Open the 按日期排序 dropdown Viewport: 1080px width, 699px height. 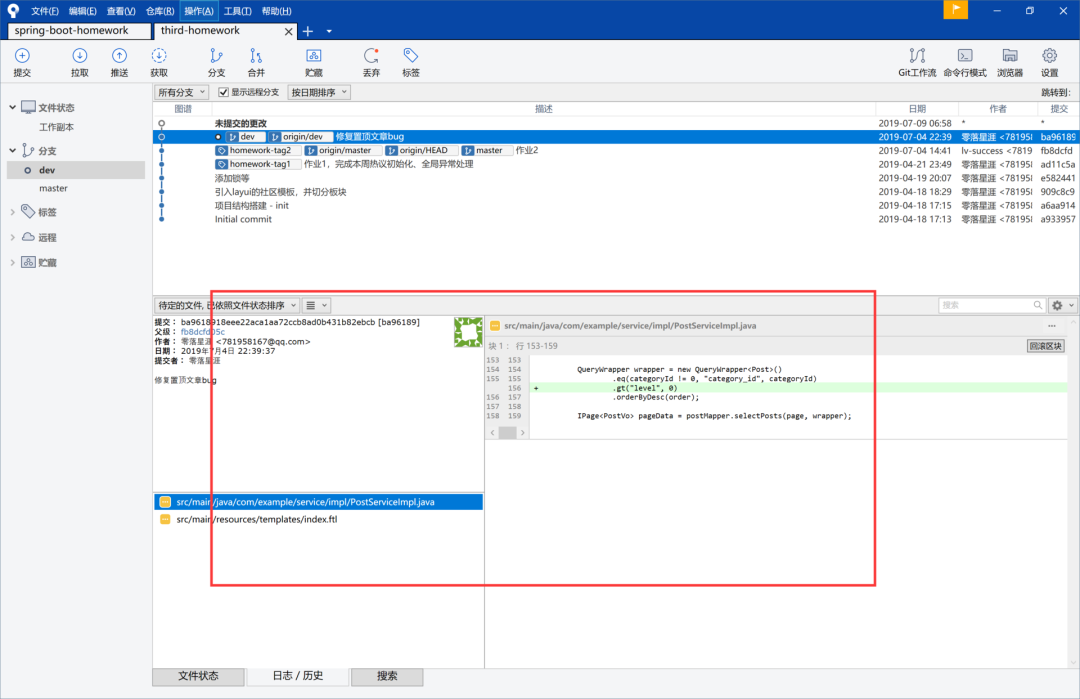click(319, 92)
